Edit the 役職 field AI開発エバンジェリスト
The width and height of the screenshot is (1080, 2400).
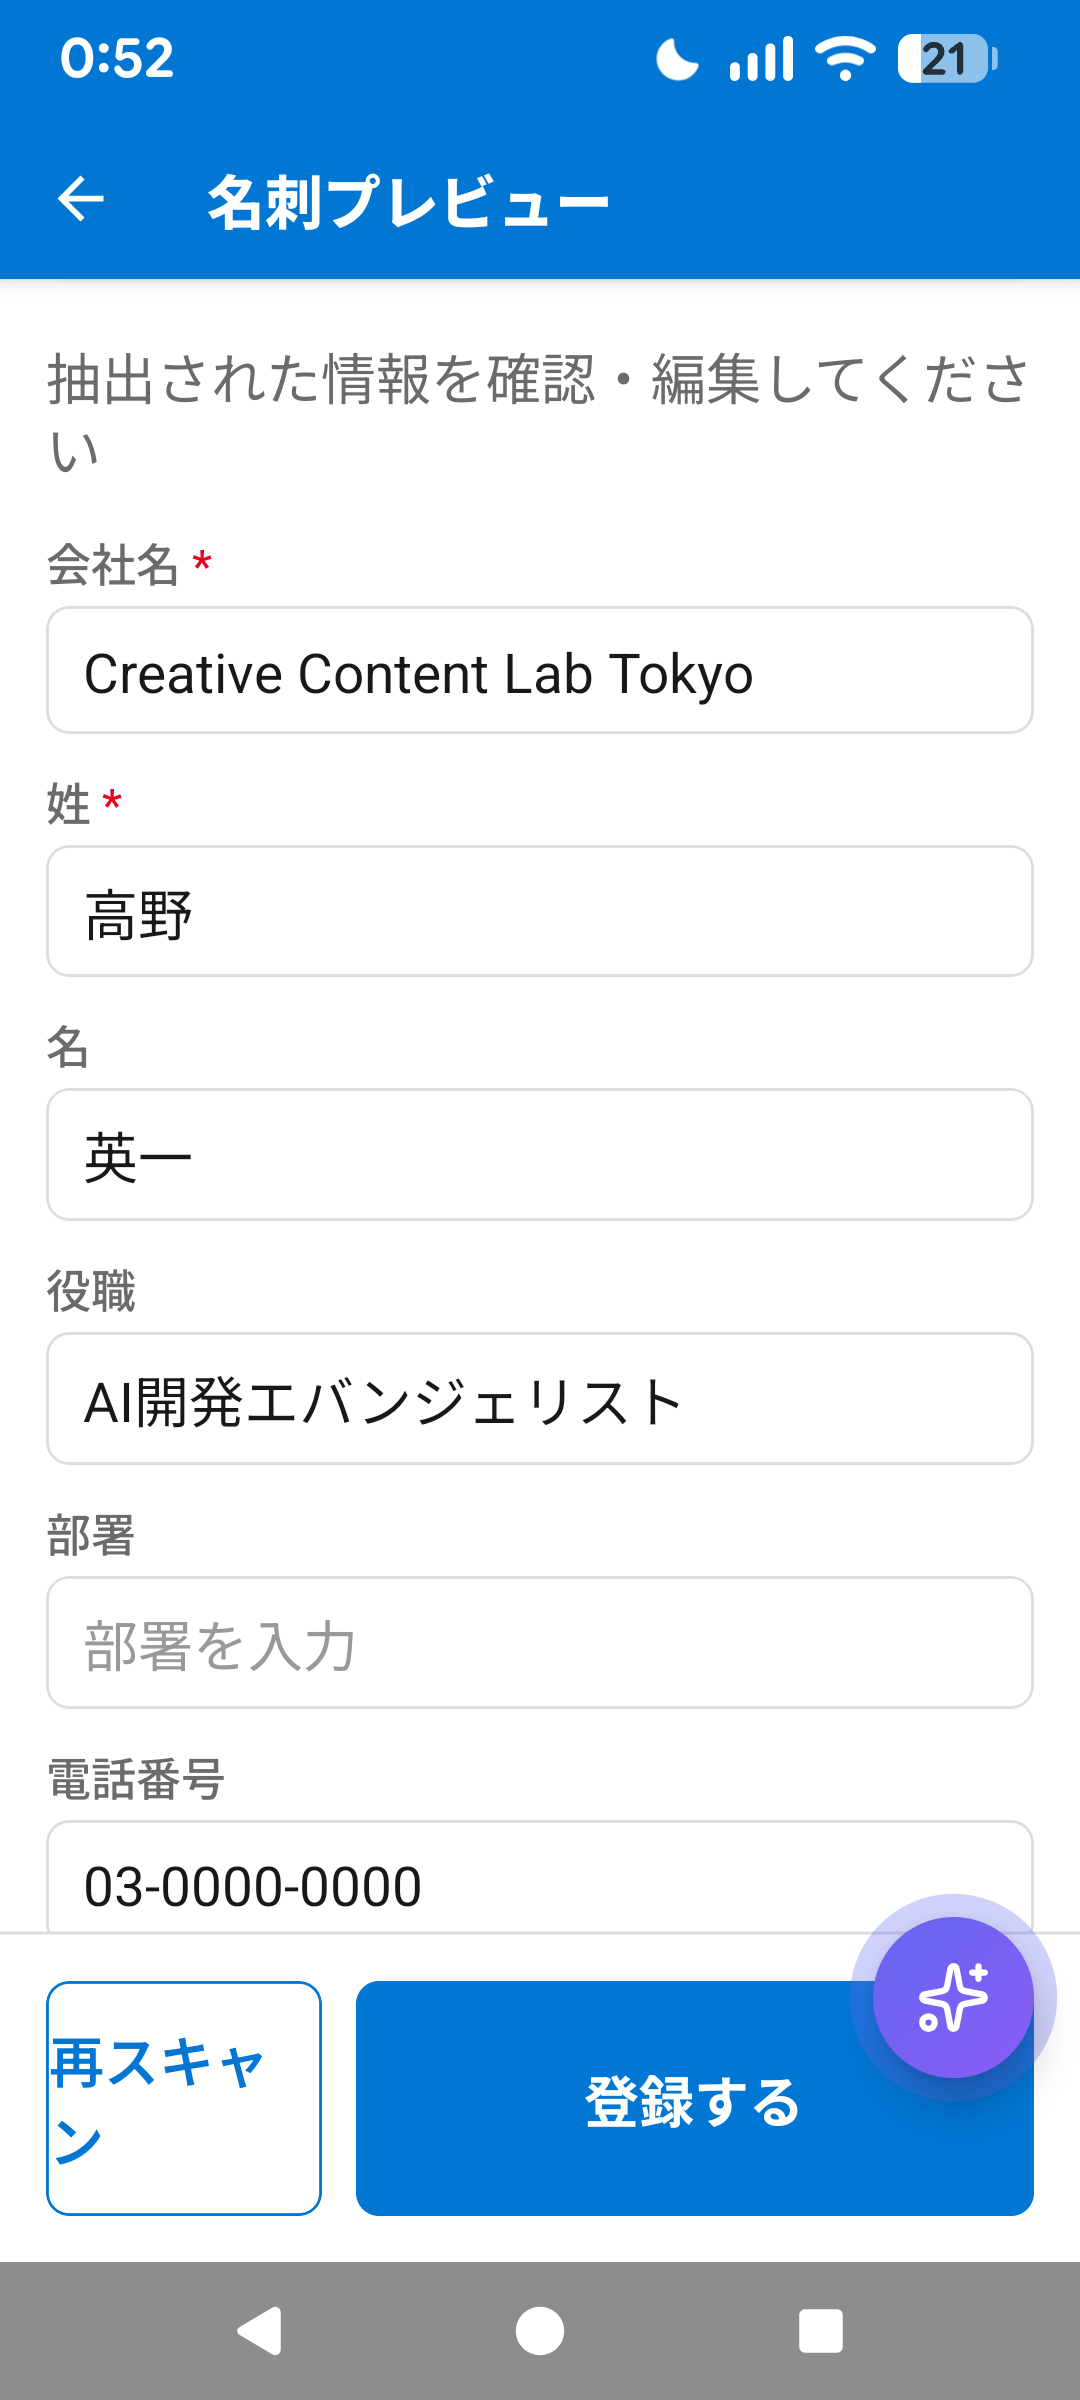tap(540, 1399)
